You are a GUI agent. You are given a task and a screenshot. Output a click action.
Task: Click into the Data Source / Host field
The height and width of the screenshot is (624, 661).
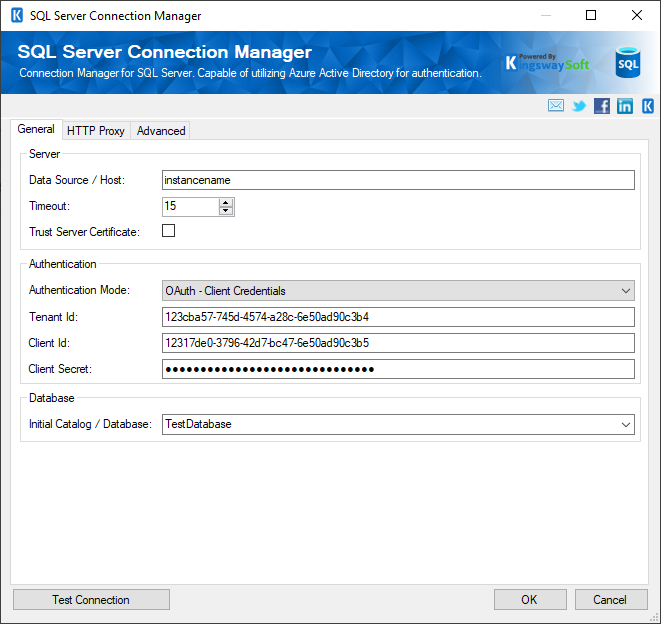[398, 180]
